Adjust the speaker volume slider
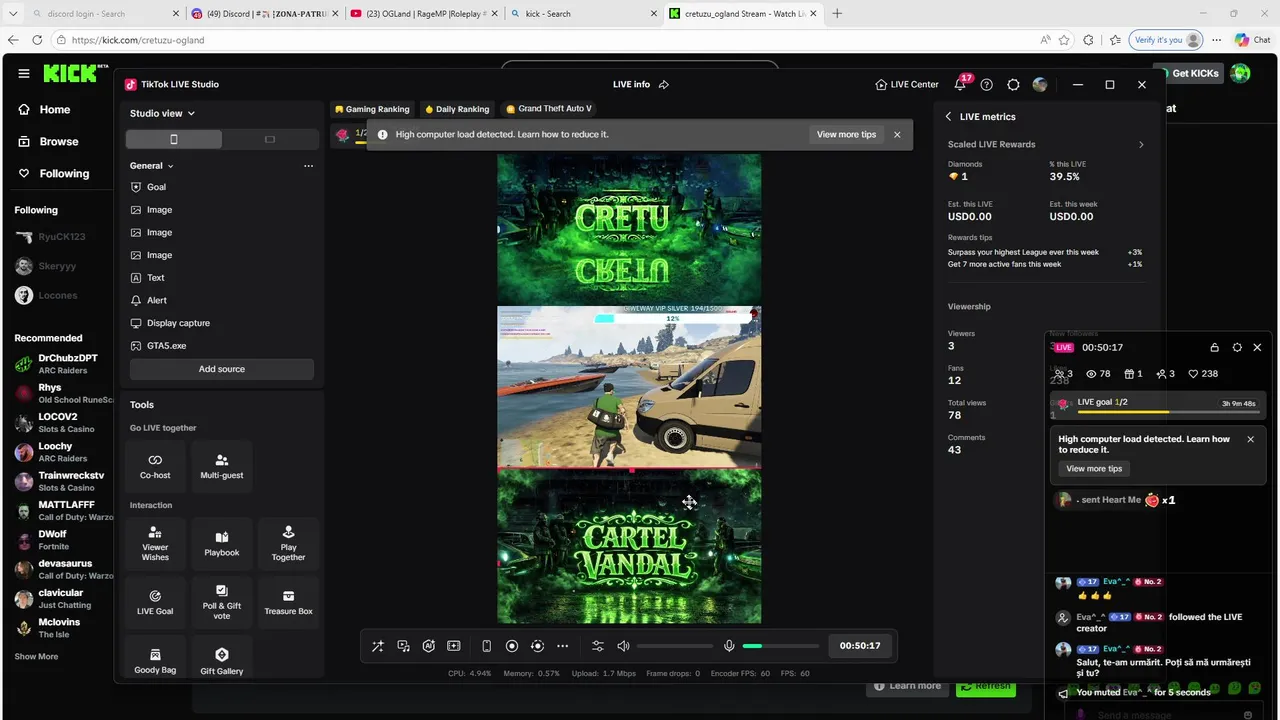Viewport: 1280px width, 720px height. tap(675, 646)
